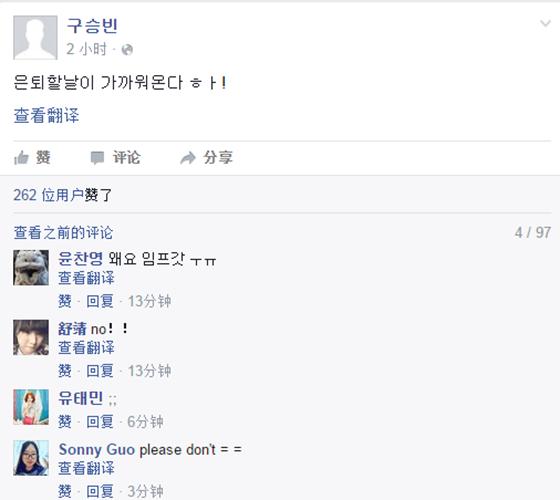Open 윤찬영 commenter avatar

point(31,268)
